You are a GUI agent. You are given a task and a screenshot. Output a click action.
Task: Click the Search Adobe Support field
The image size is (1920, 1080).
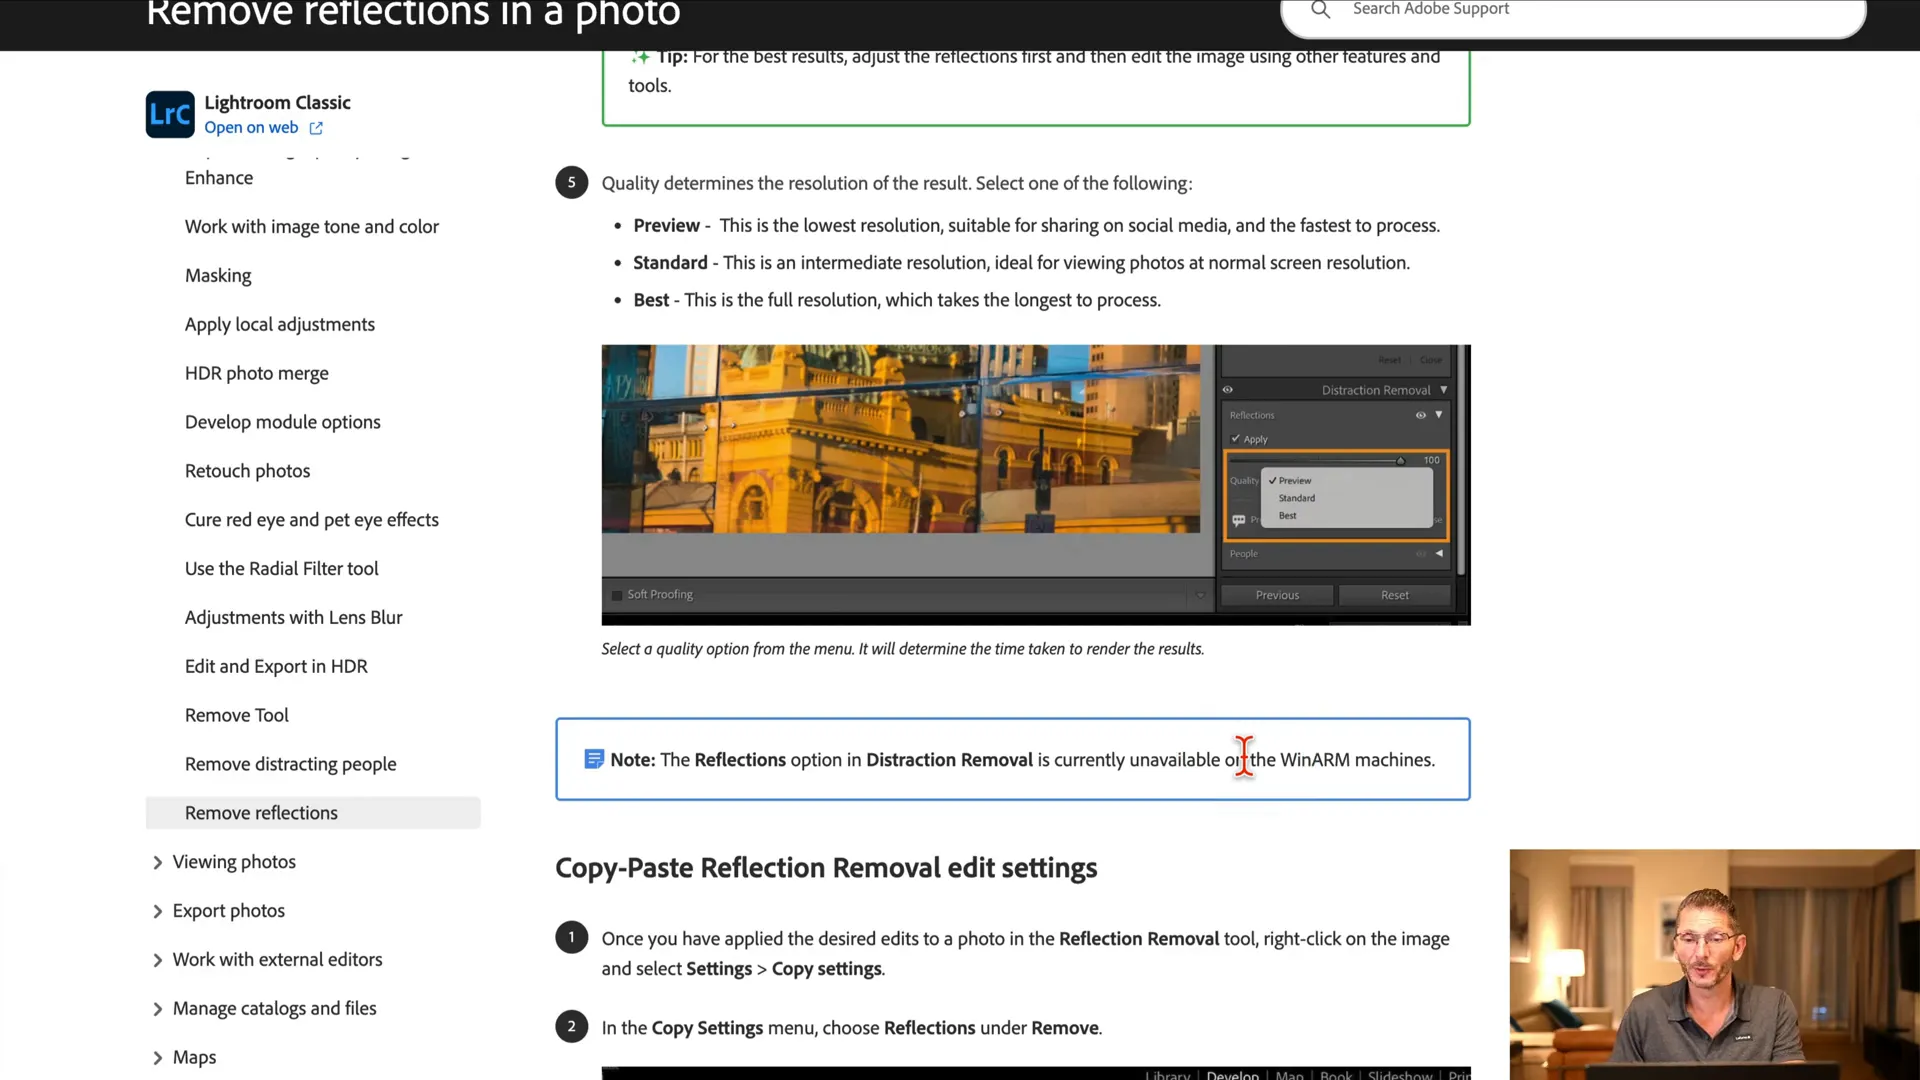pyautogui.click(x=1574, y=12)
